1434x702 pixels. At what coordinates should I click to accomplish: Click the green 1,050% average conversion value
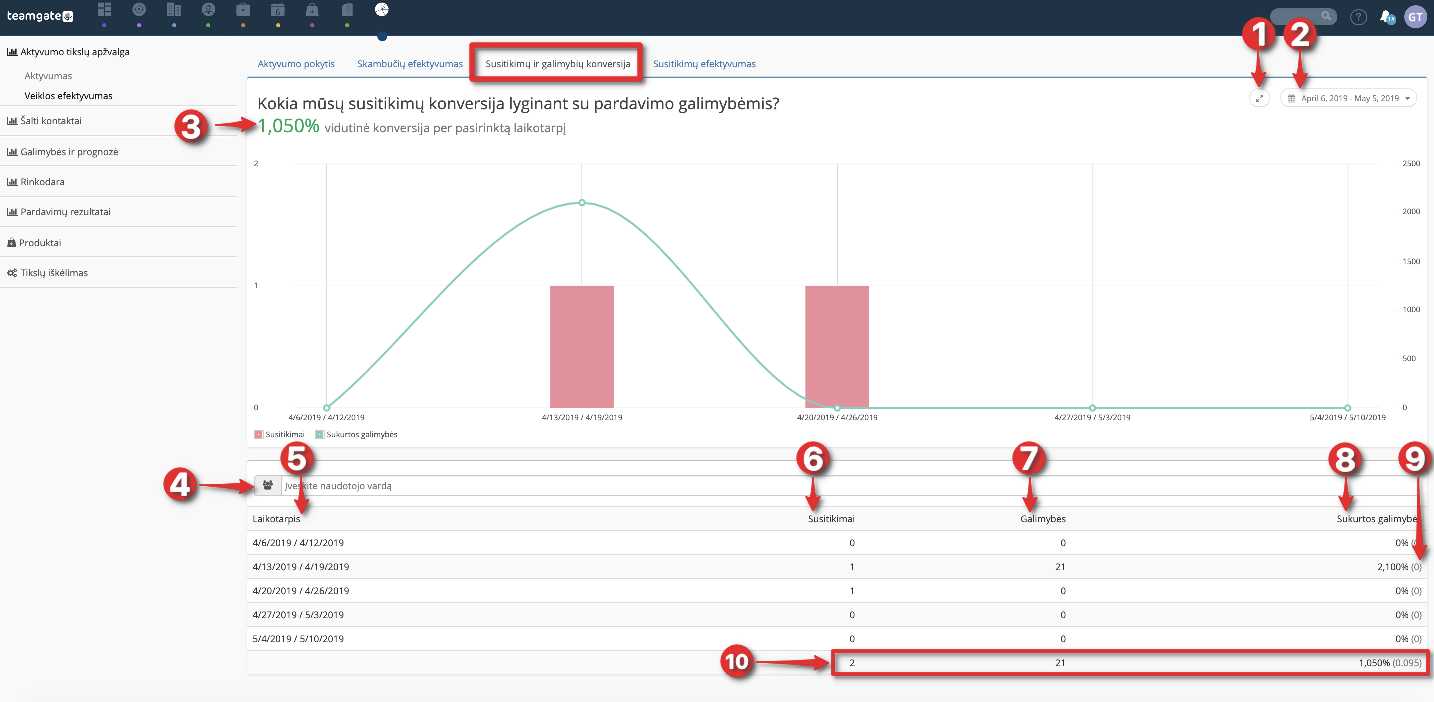coord(288,126)
